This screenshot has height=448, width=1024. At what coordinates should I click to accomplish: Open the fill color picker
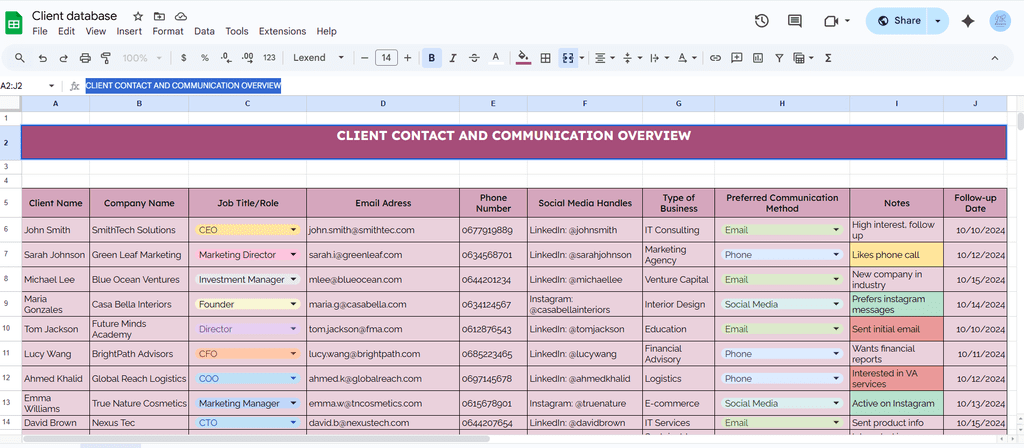pos(523,58)
